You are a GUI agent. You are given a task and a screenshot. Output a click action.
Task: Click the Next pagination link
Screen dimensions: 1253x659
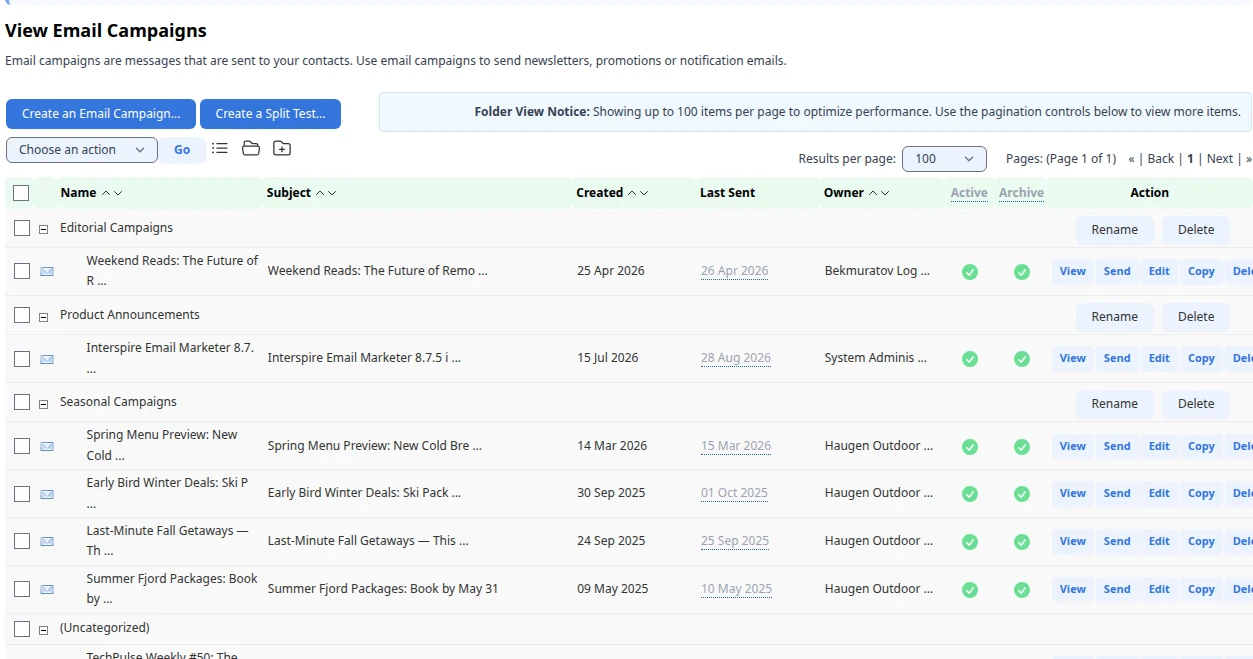pos(1220,159)
